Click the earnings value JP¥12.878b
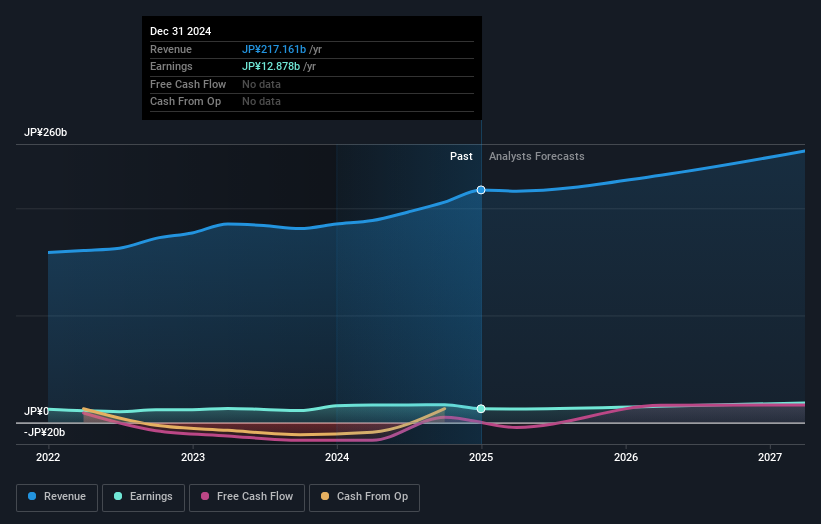The image size is (821, 524). tap(271, 66)
